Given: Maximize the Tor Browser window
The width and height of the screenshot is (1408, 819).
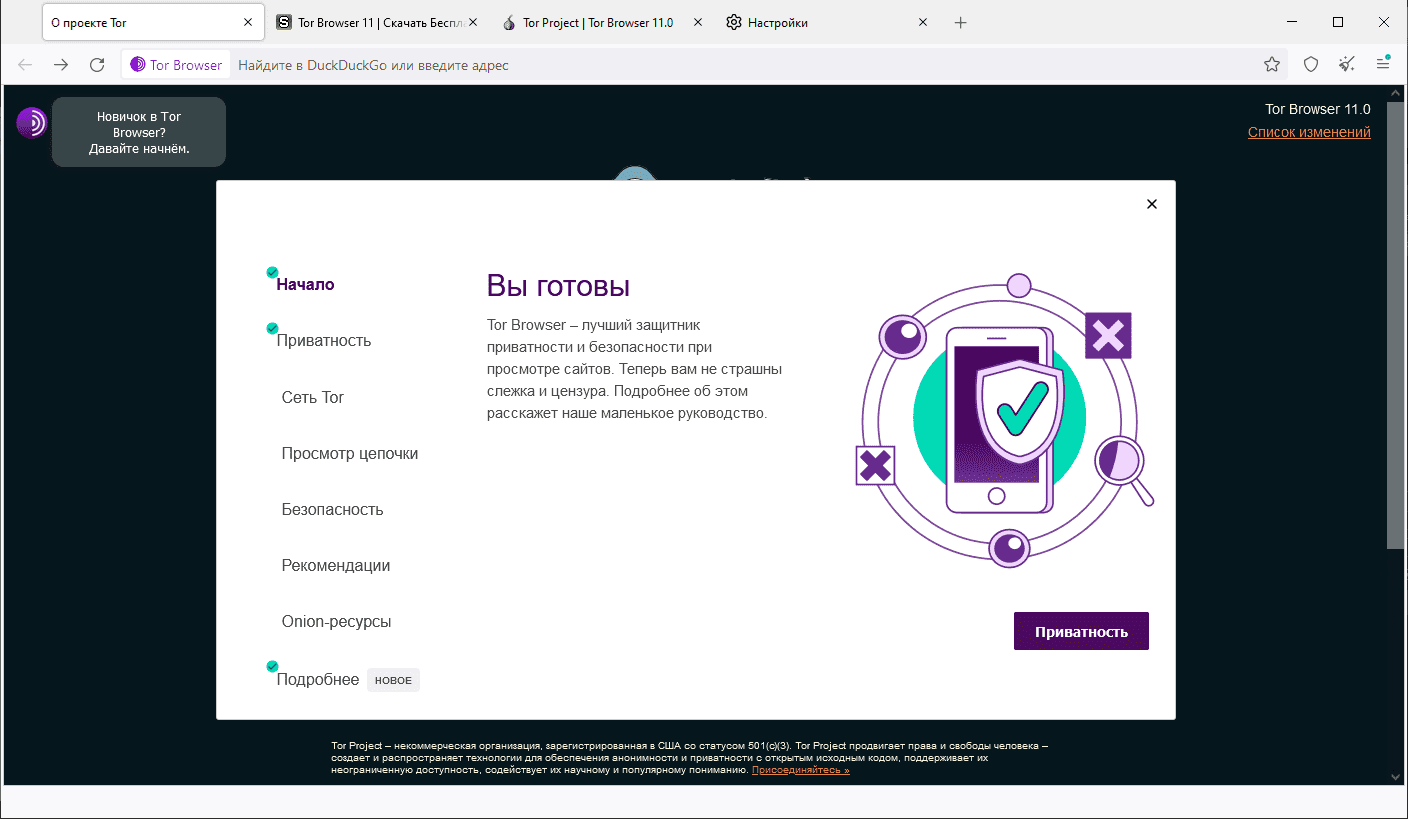Looking at the screenshot, I should [1338, 22].
